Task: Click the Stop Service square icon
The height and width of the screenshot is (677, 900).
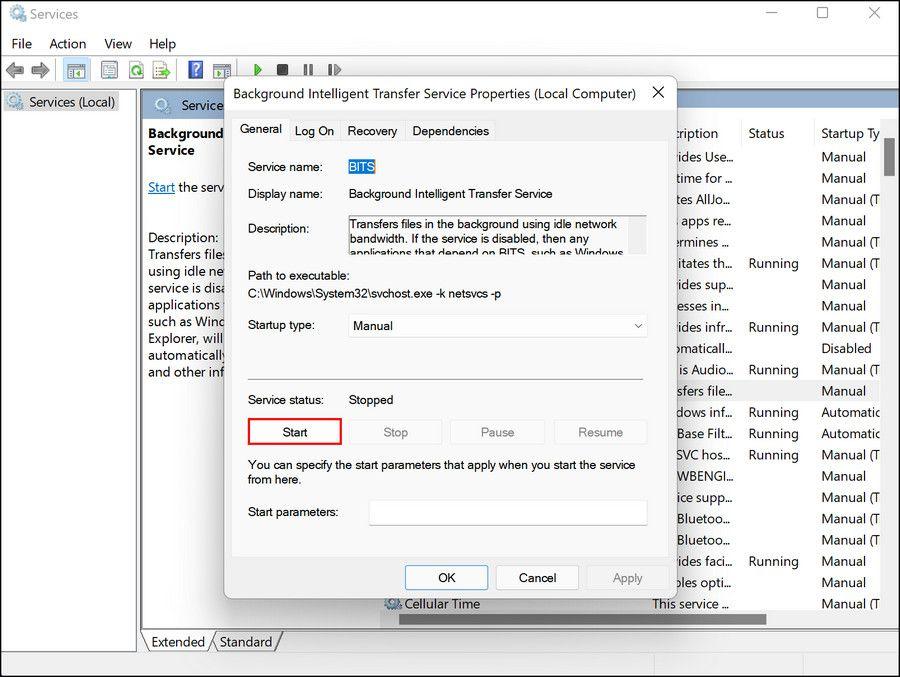Action: 283,70
